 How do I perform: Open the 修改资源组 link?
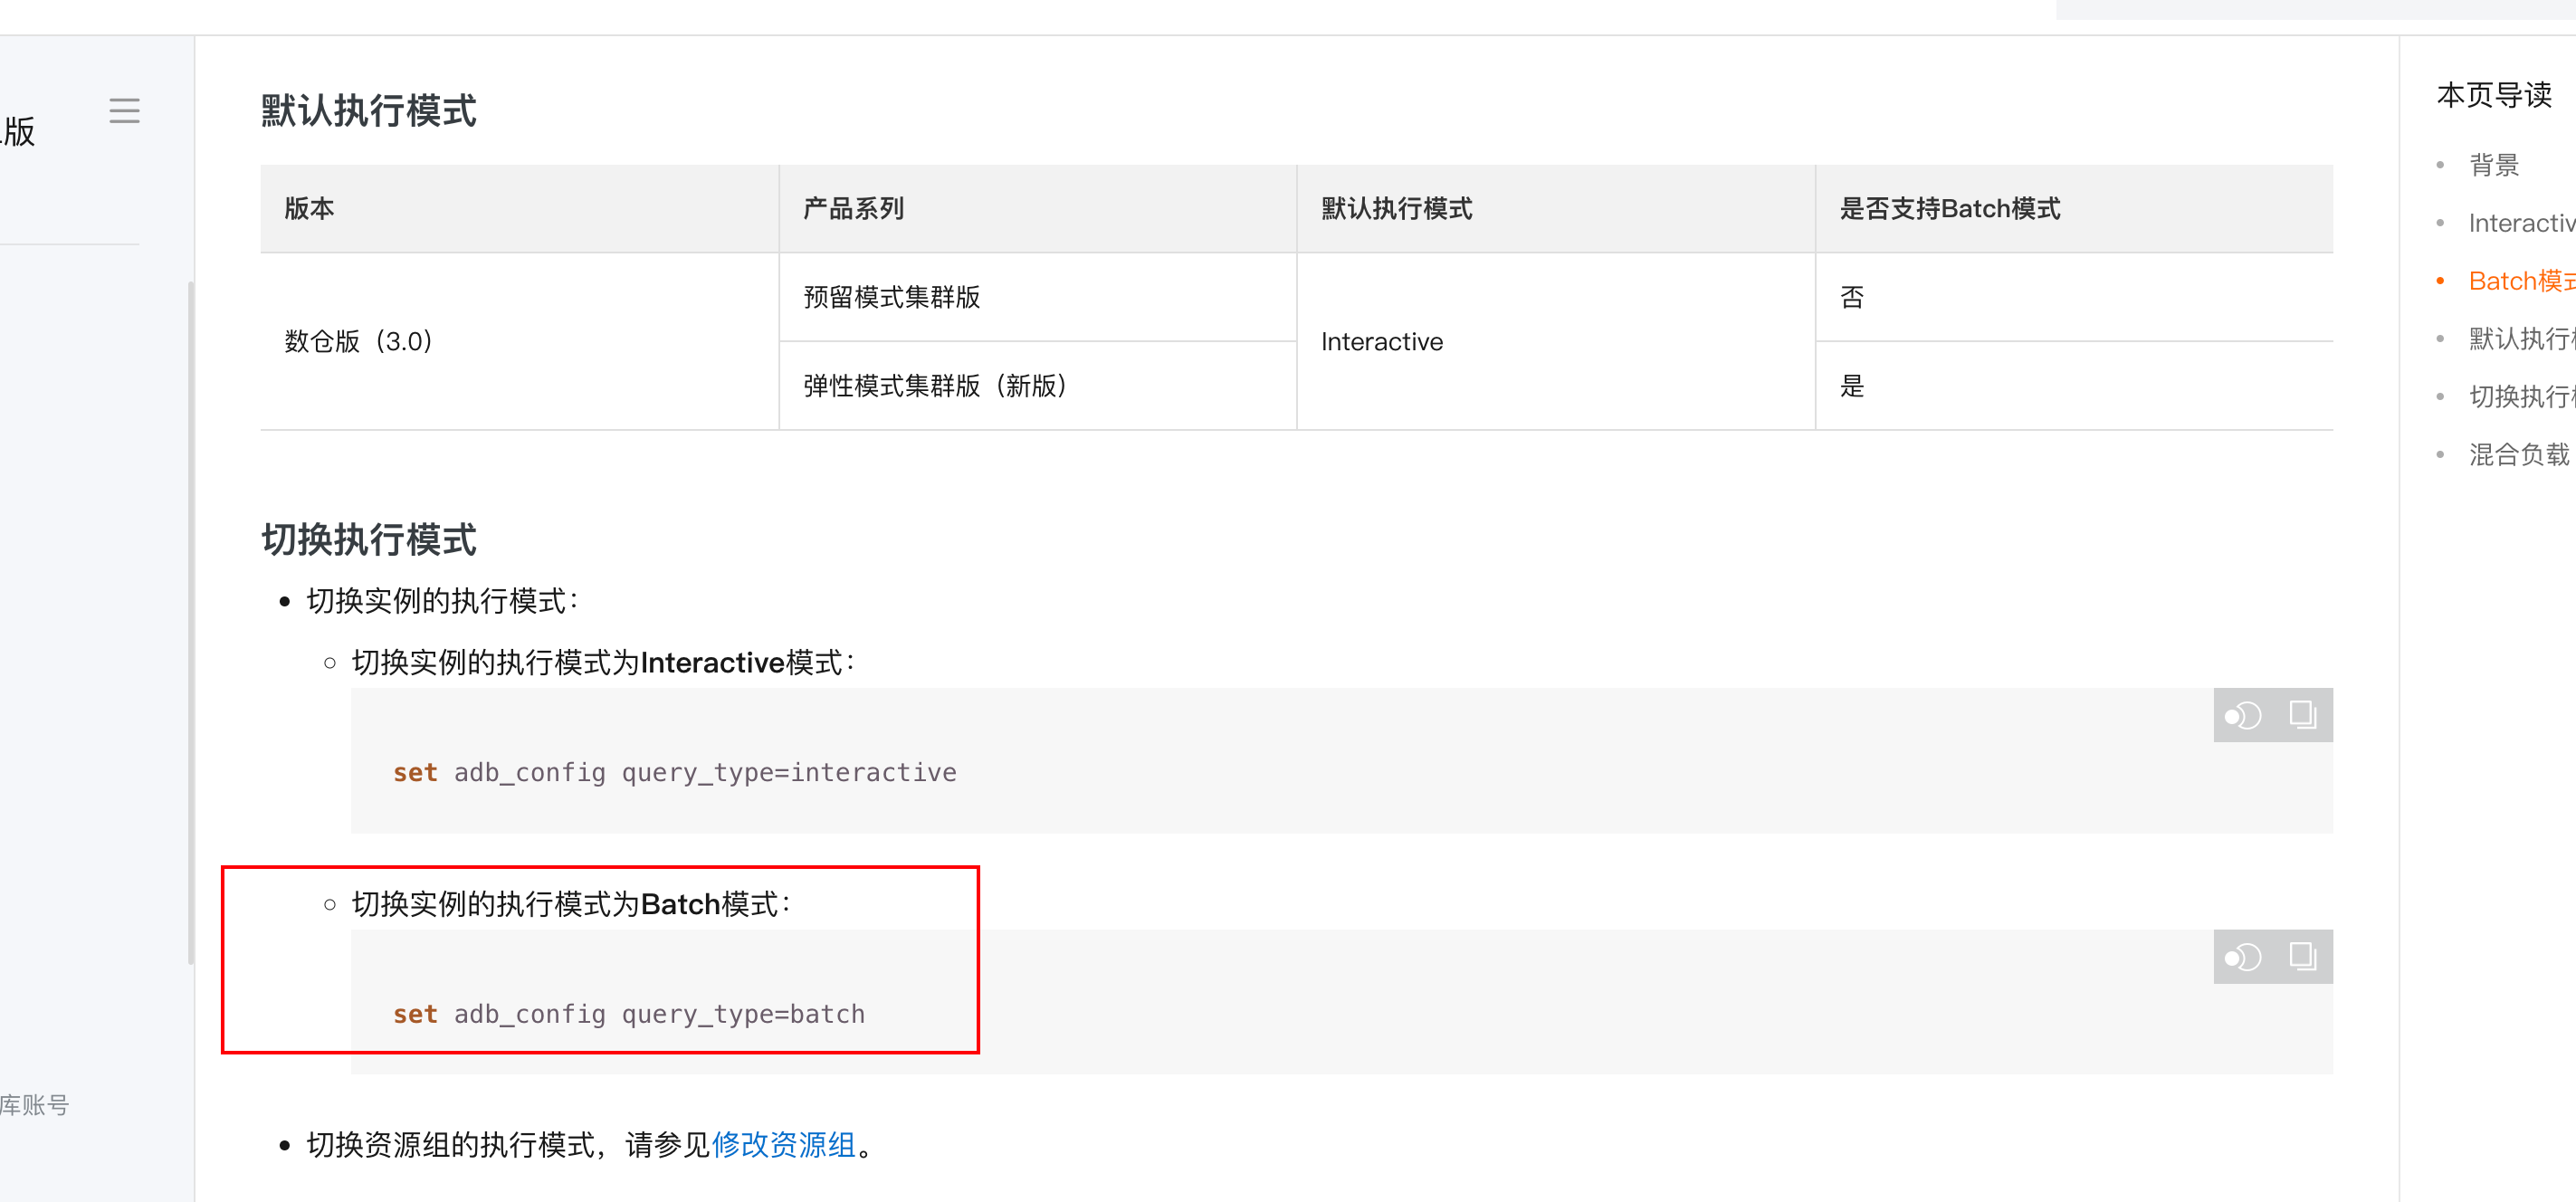pyautogui.click(x=783, y=1144)
